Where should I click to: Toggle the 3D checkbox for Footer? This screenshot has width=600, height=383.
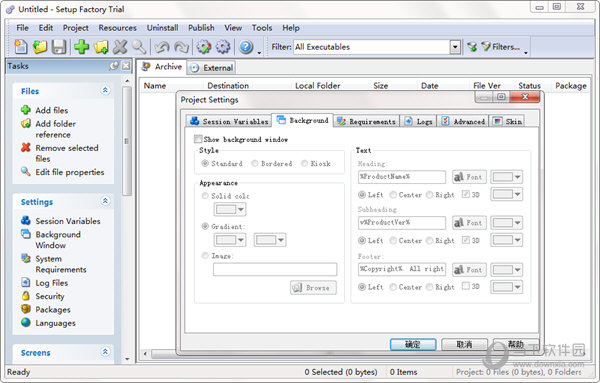tap(466, 286)
